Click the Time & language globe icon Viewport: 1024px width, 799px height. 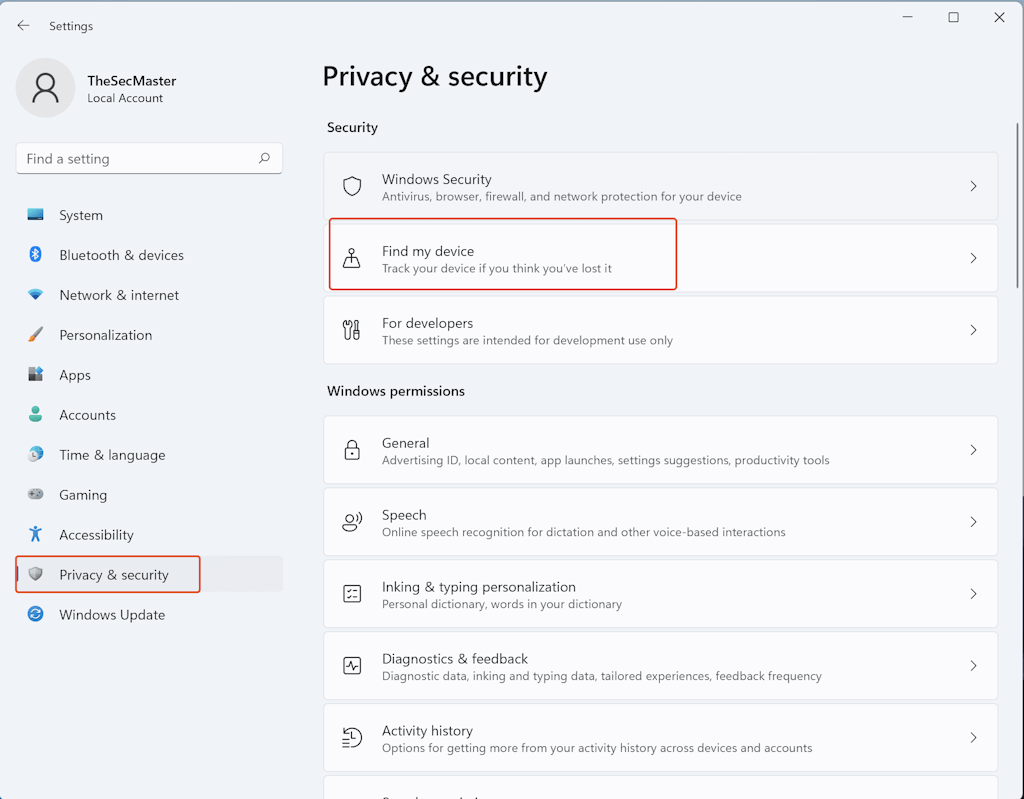pos(35,454)
